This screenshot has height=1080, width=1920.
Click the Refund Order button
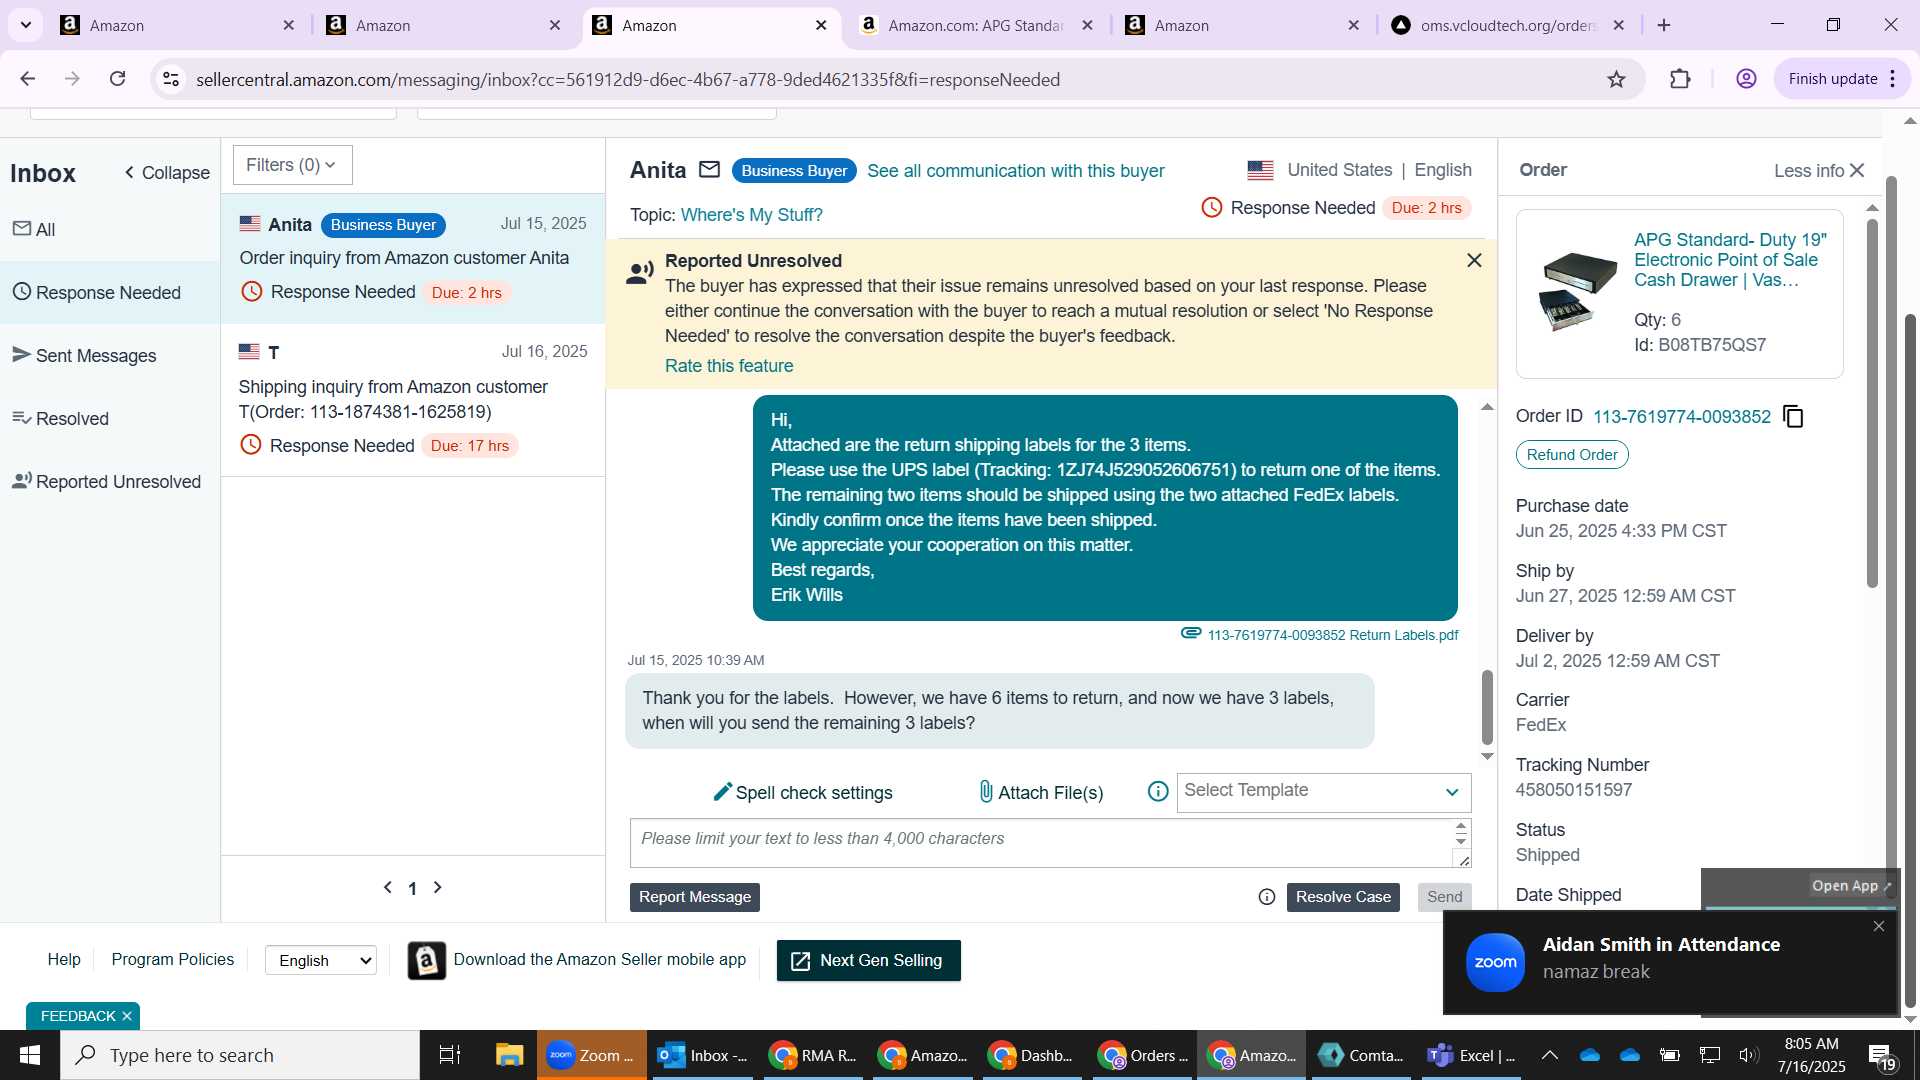pos(1572,455)
